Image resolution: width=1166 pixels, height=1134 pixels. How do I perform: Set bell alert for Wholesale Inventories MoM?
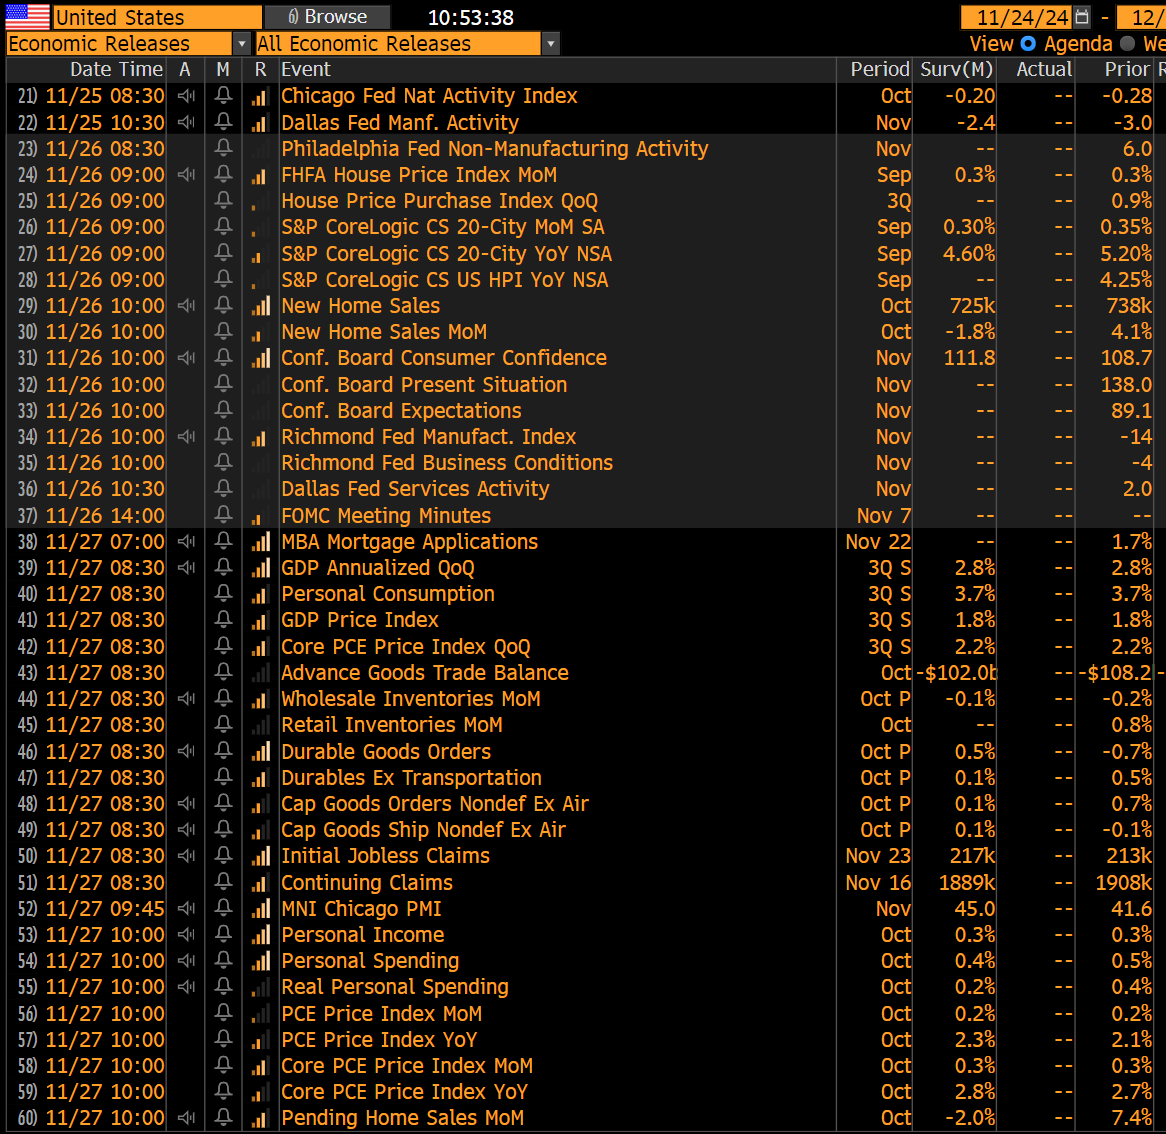223,698
